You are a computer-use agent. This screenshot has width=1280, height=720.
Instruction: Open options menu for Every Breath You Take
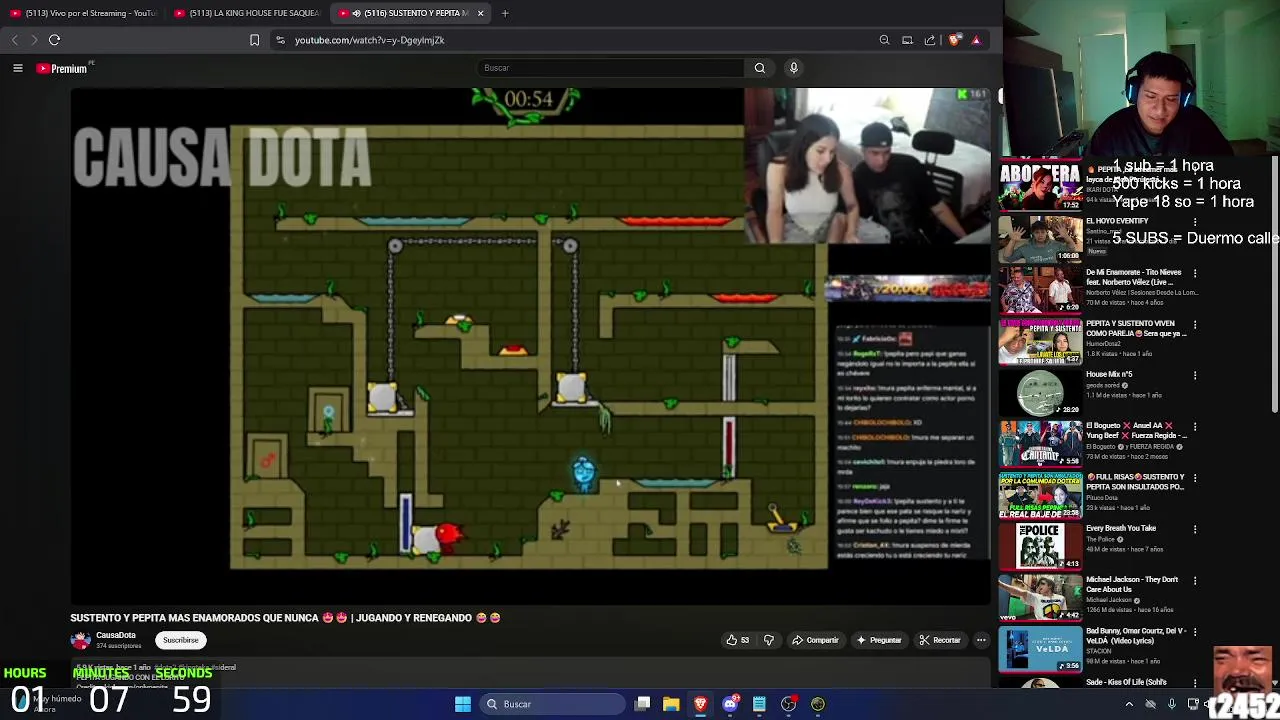(1194, 528)
